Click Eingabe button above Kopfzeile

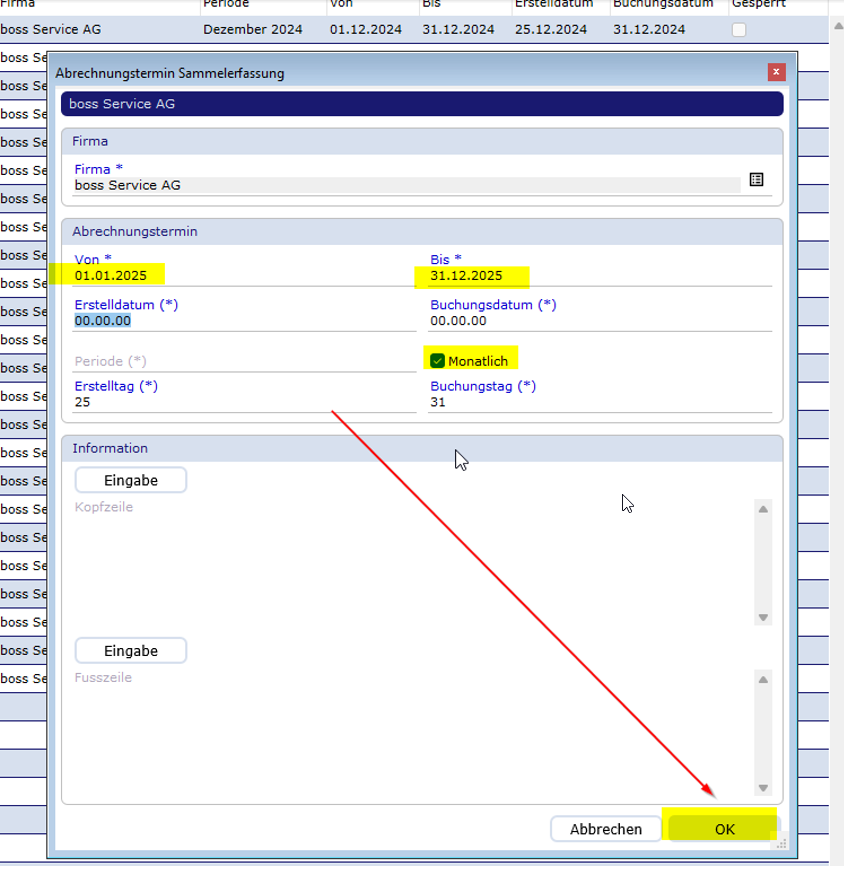[x=131, y=480]
